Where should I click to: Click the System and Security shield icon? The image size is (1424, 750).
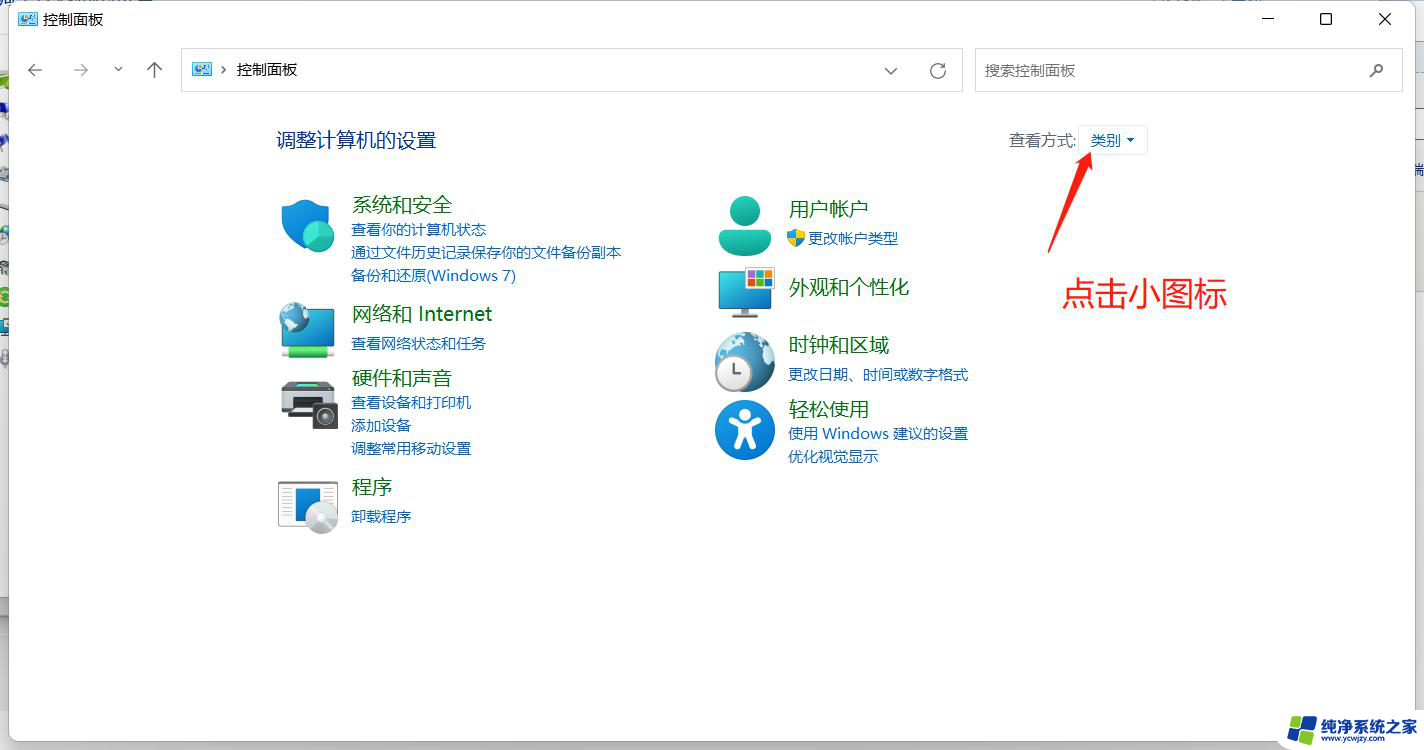pos(307,225)
